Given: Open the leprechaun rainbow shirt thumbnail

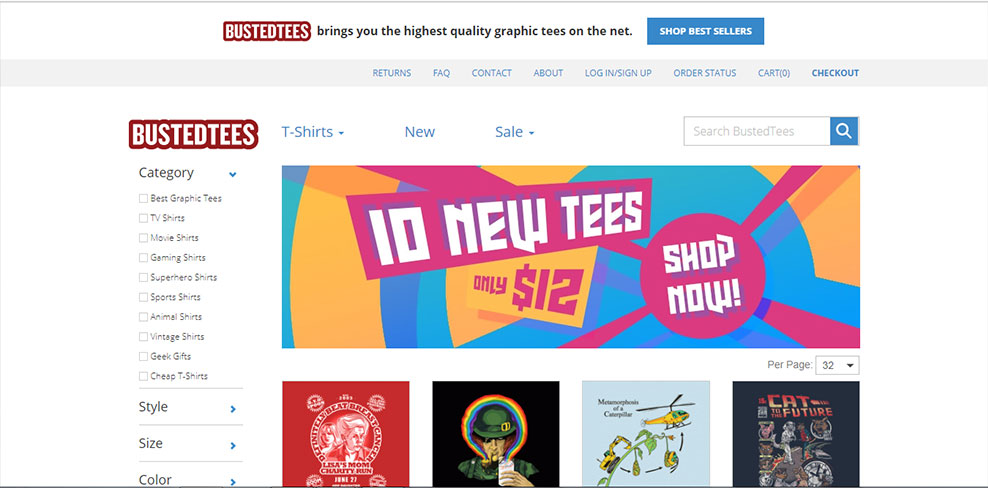Looking at the screenshot, I should tap(495, 434).
